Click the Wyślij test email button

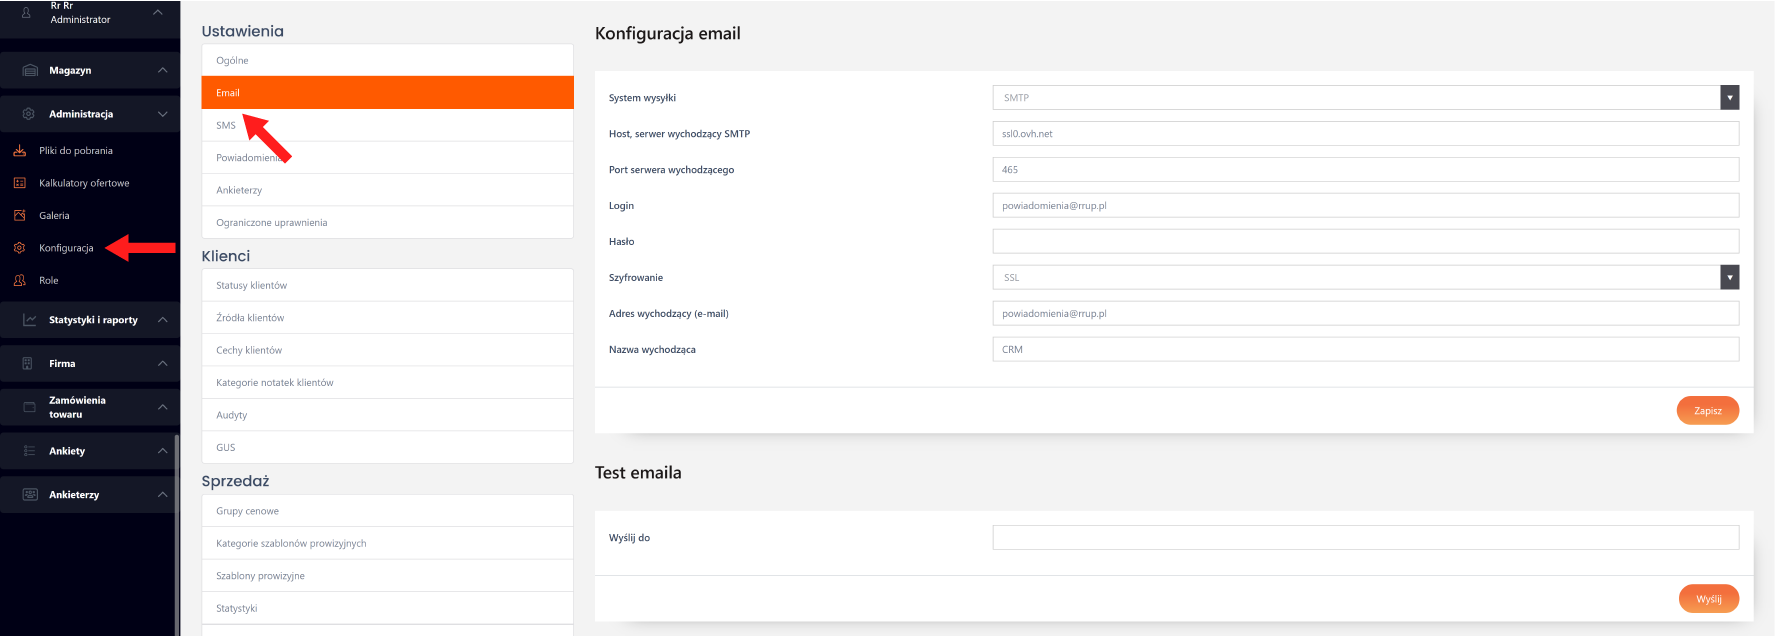pos(1708,599)
